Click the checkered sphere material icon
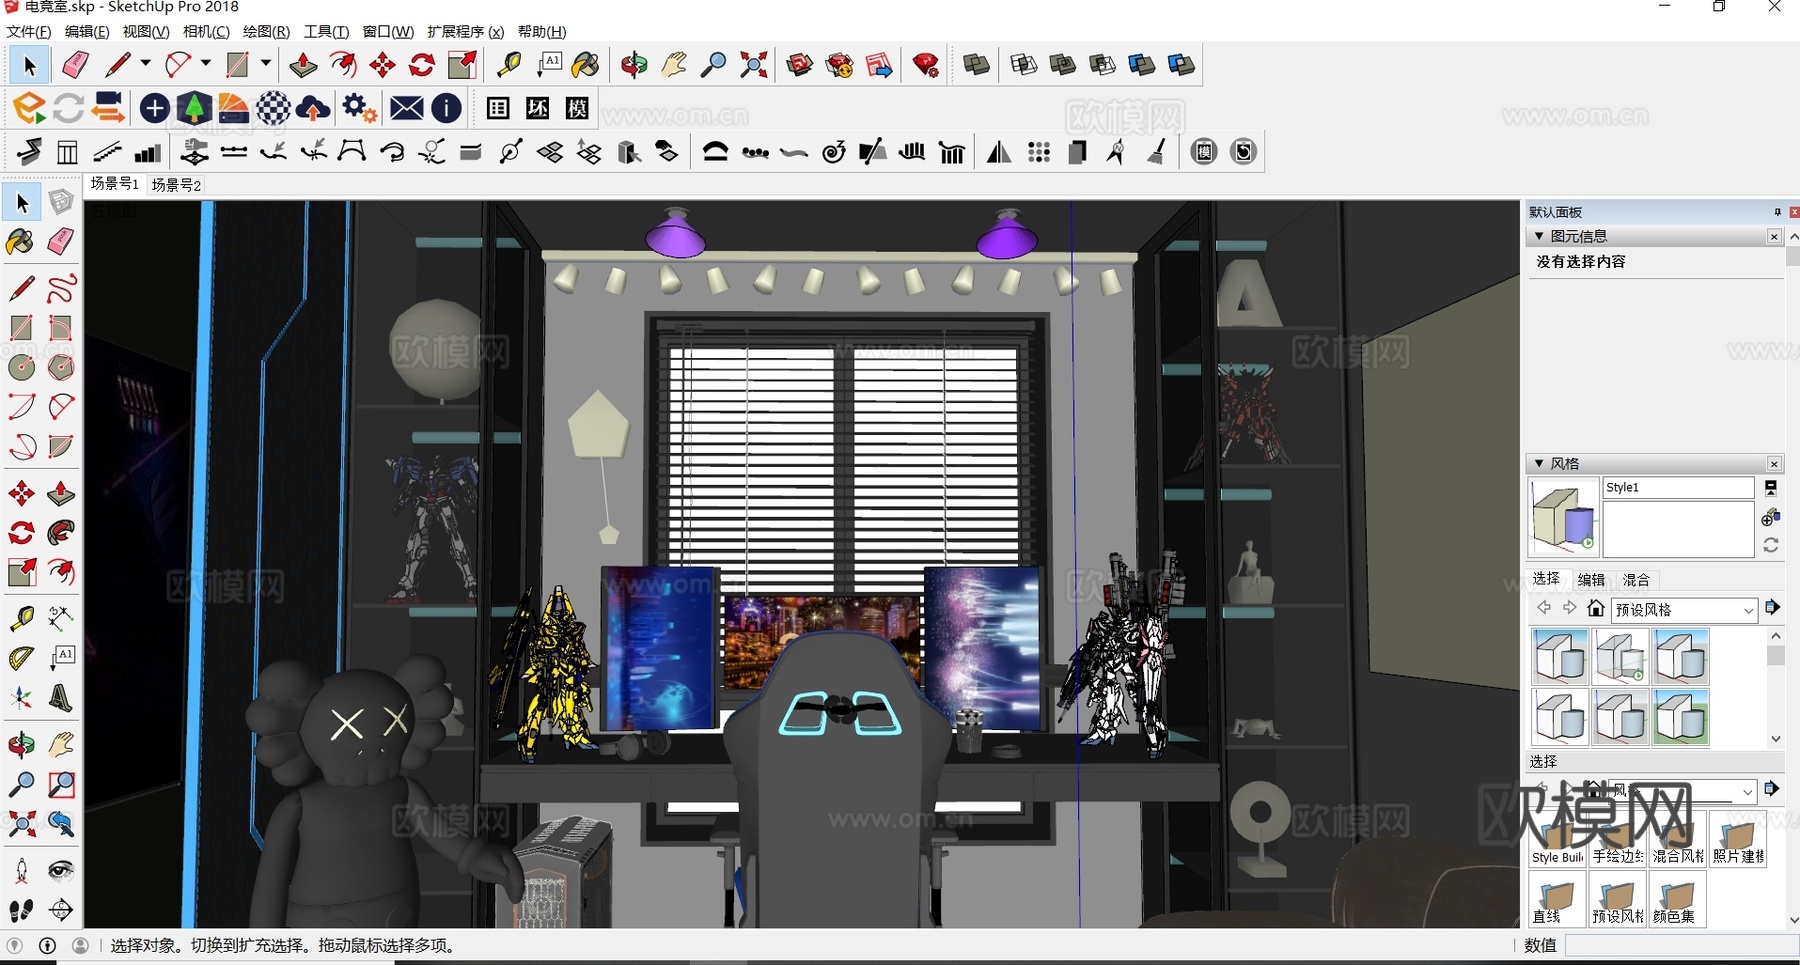The width and height of the screenshot is (1800, 965). (x=273, y=108)
